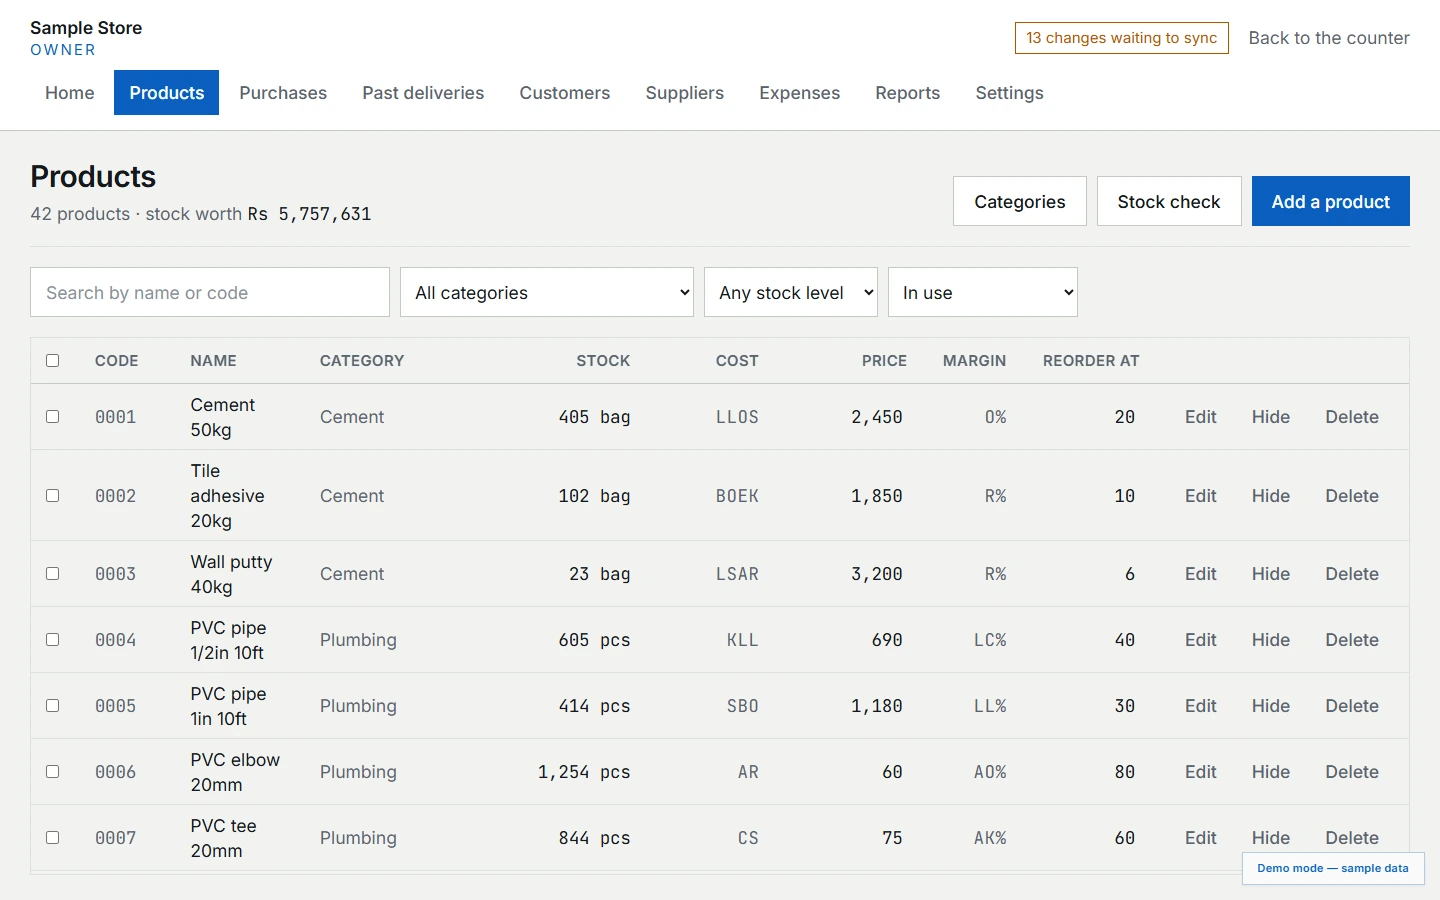Click the MARGIN column header
The image size is (1440, 900).
pyautogui.click(x=975, y=361)
